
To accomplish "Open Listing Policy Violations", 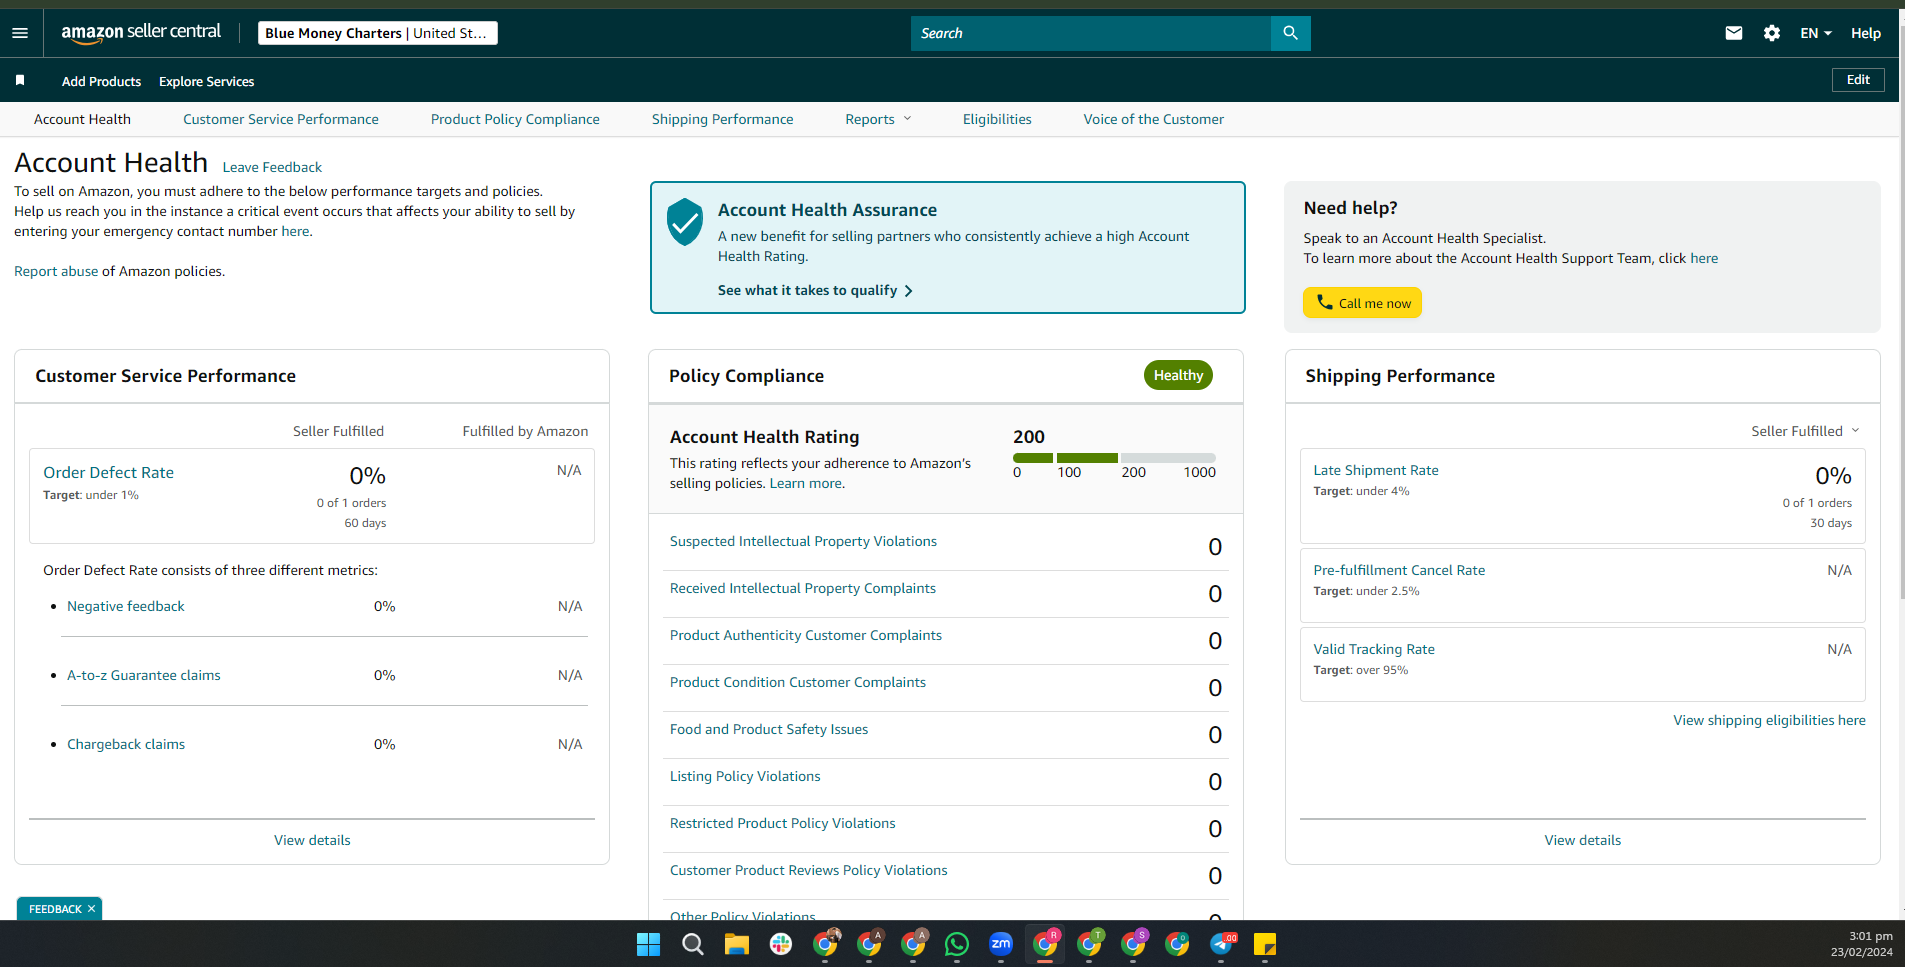I will pyautogui.click(x=745, y=776).
